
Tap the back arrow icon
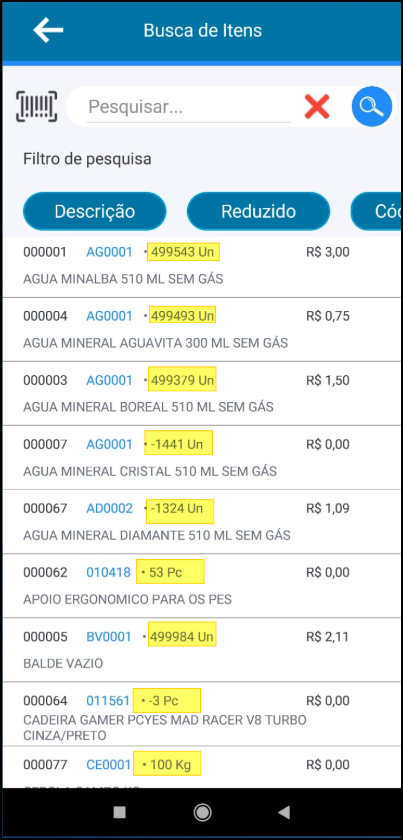(48, 30)
